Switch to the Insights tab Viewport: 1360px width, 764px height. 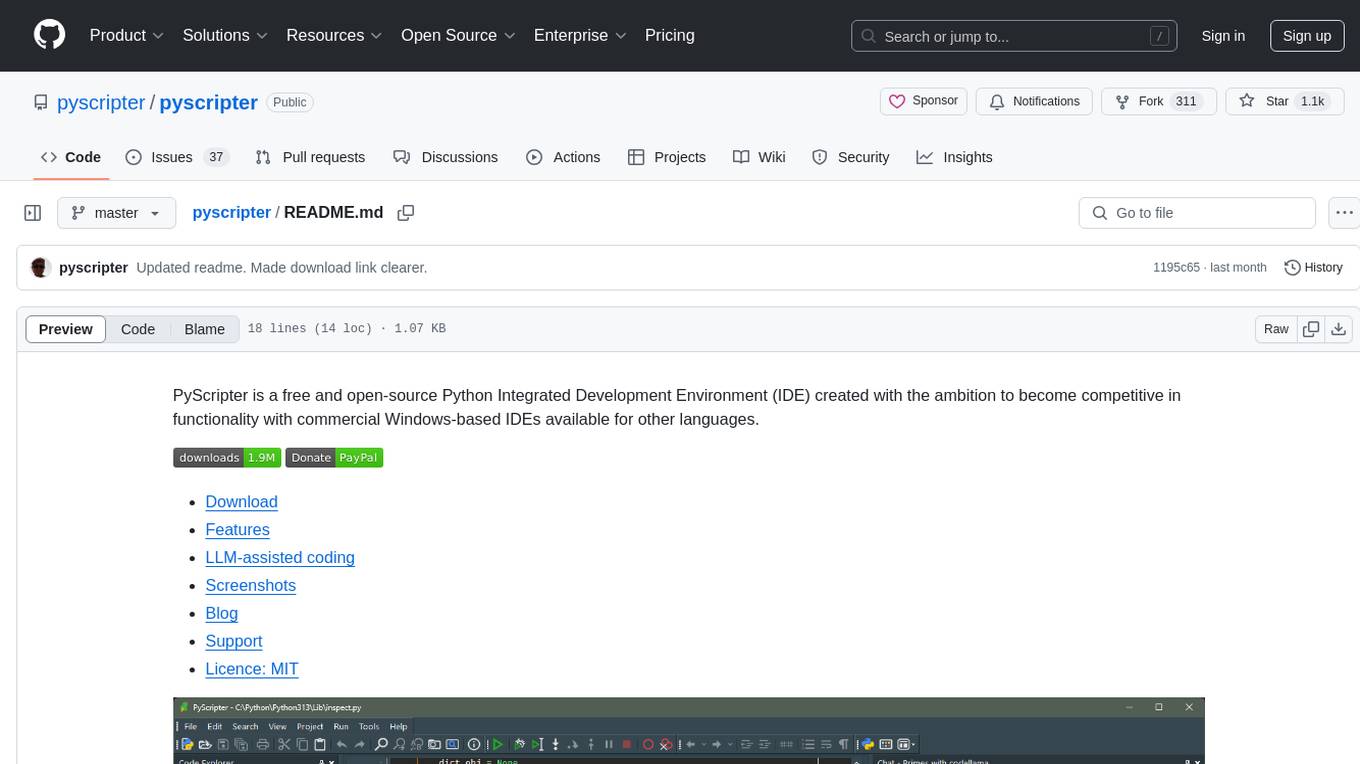(955, 157)
